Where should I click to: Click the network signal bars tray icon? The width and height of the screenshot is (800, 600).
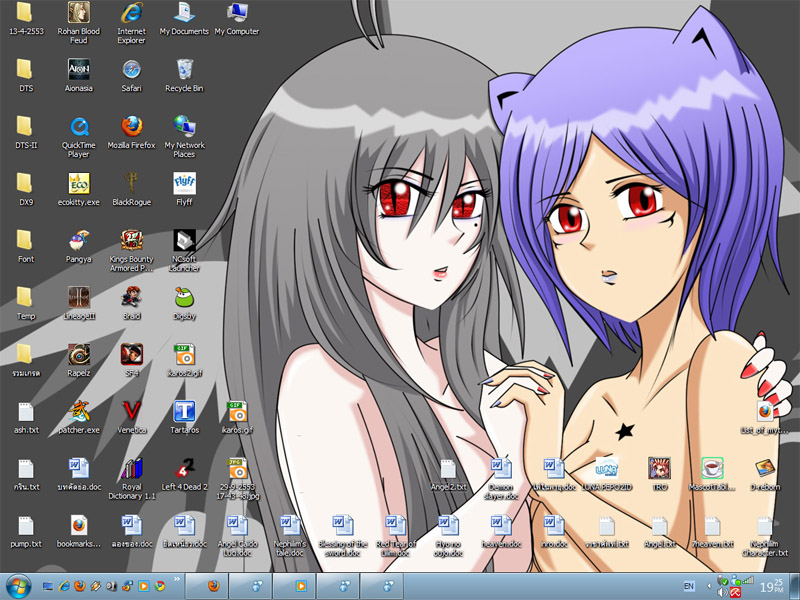(x=748, y=580)
